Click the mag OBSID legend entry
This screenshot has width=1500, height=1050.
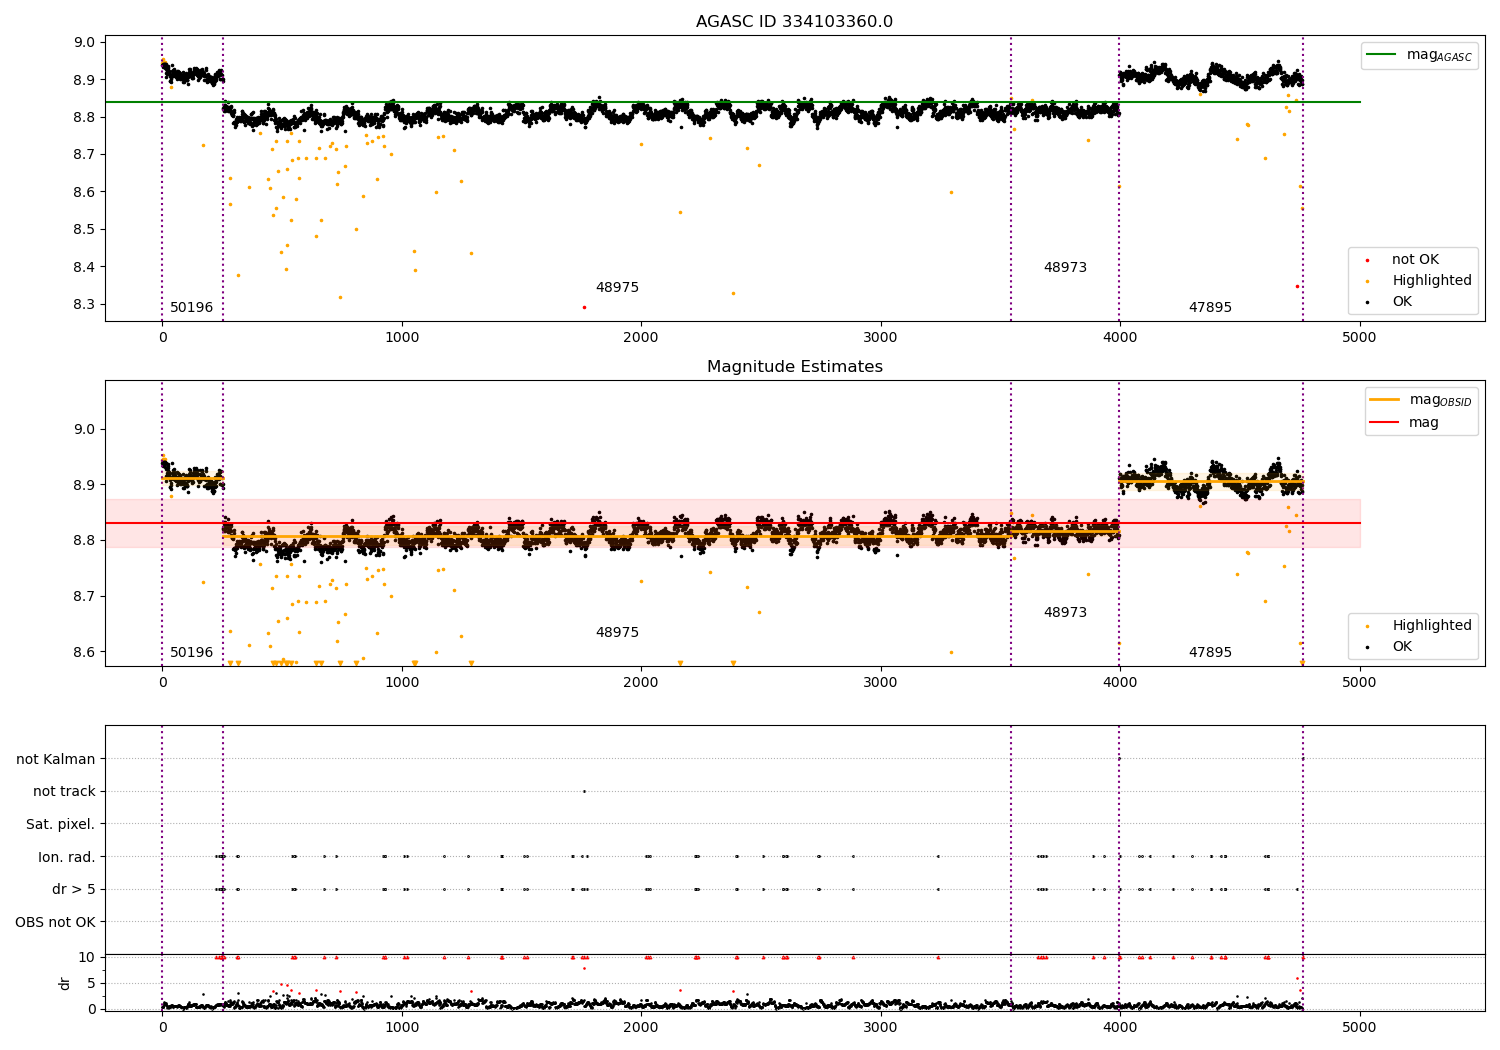click(x=1421, y=400)
